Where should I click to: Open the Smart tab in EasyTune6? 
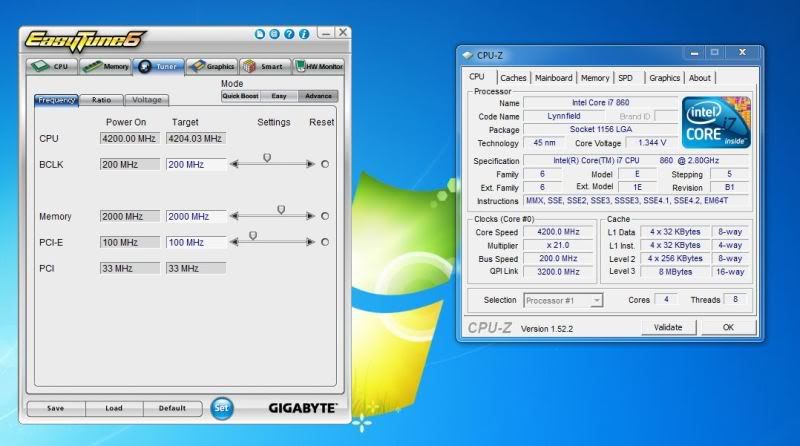264,66
